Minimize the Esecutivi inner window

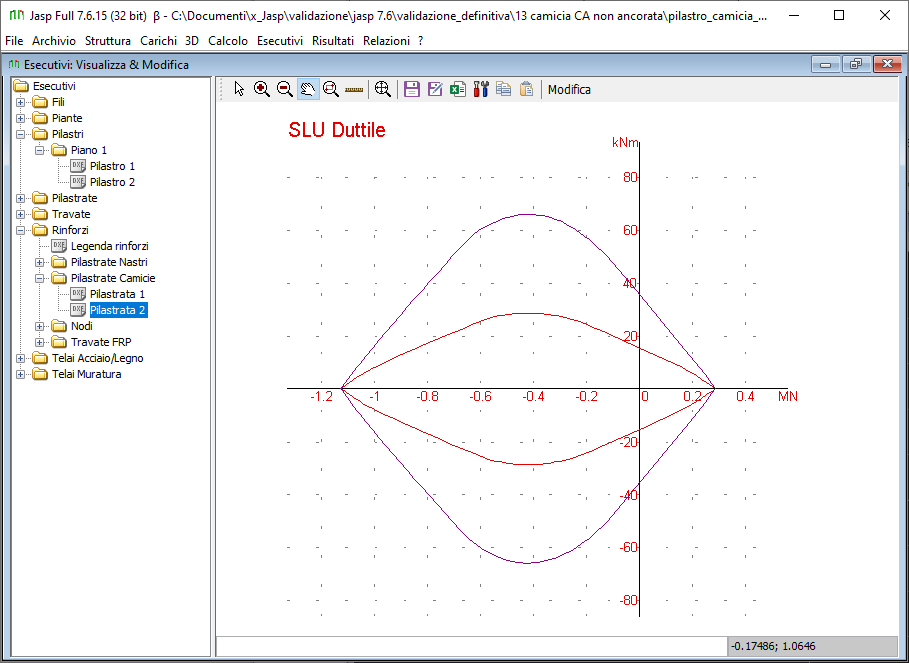826,65
